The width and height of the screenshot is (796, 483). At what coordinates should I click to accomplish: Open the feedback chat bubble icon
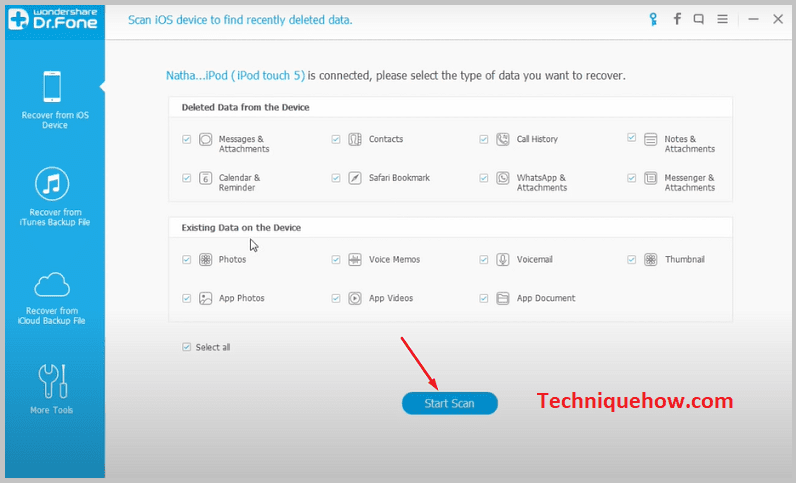(699, 19)
